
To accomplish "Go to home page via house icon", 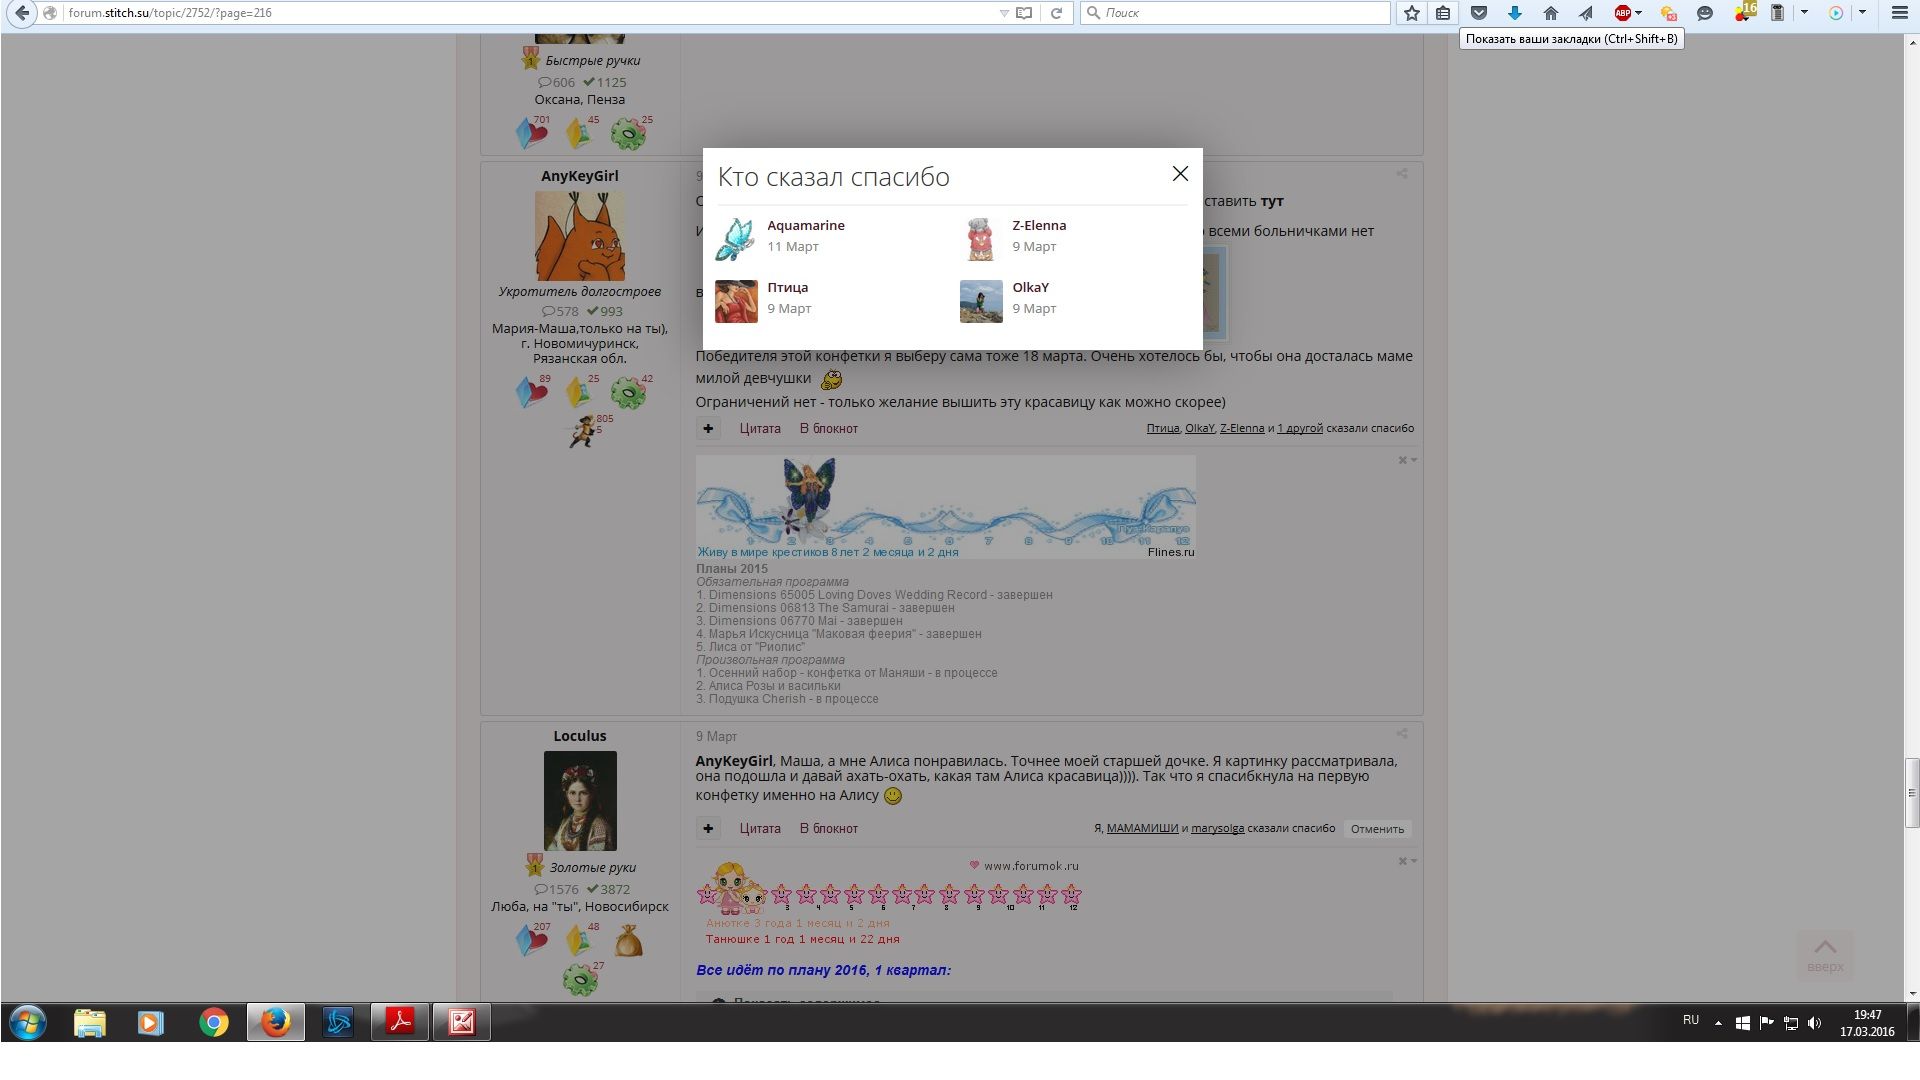I will pos(1550,13).
